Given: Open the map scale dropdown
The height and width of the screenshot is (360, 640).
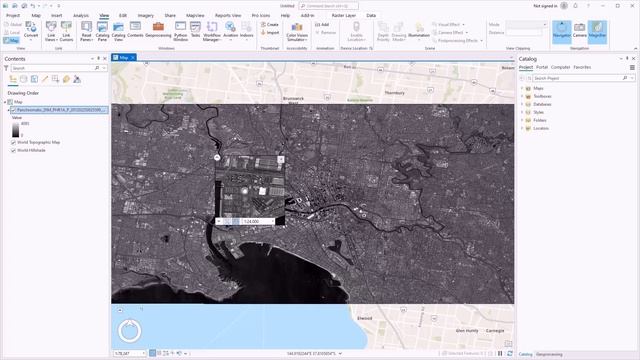Looking at the screenshot, I should [144, 353].
